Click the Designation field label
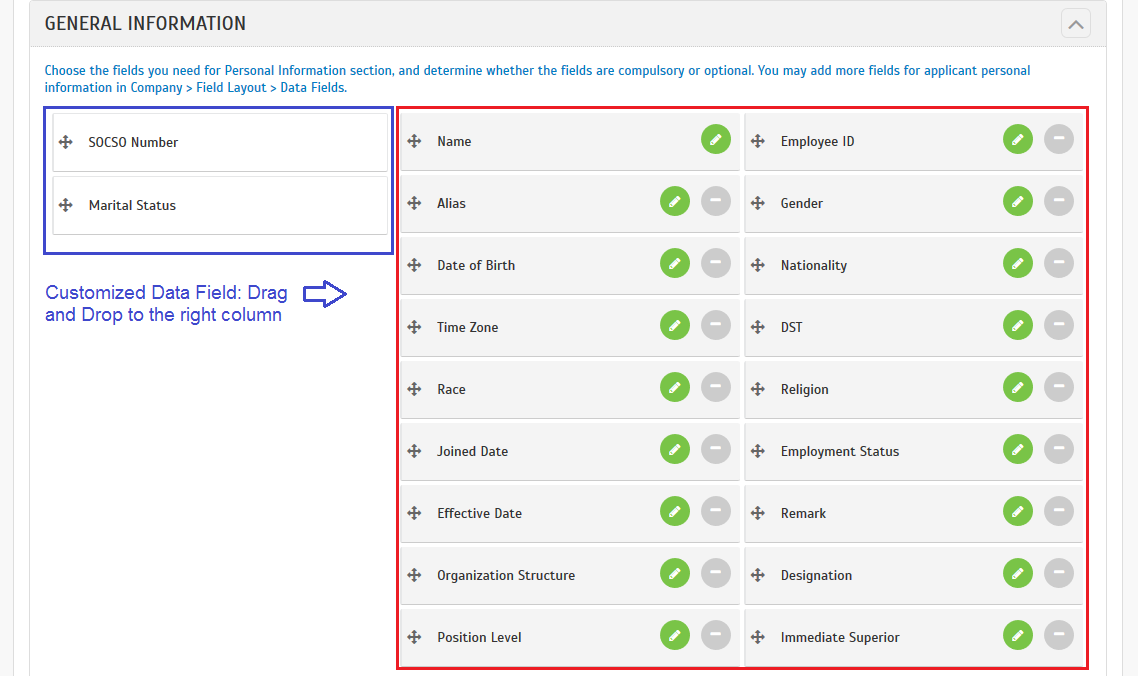 pos(816,575)
